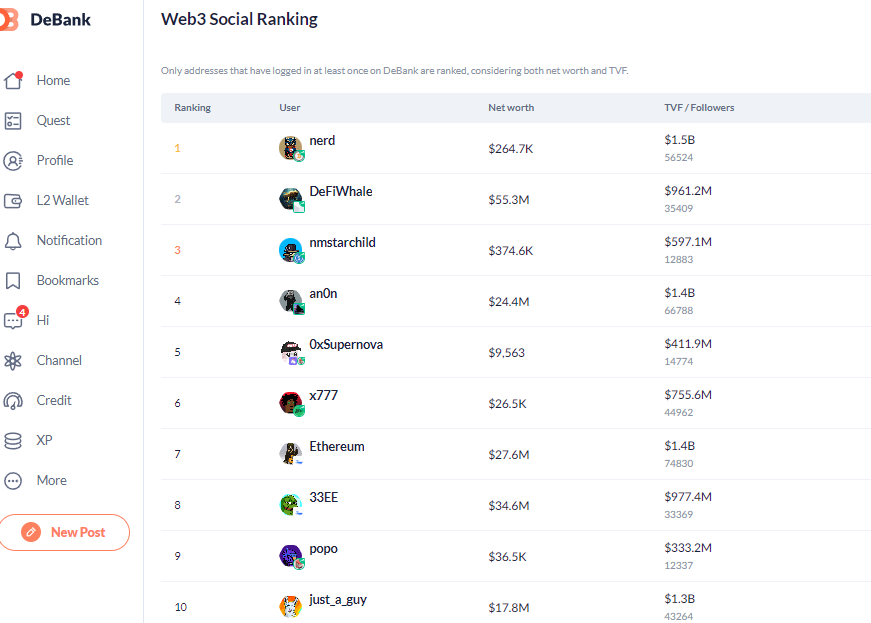Open the Hi messages icon with badge

[14, 319]
